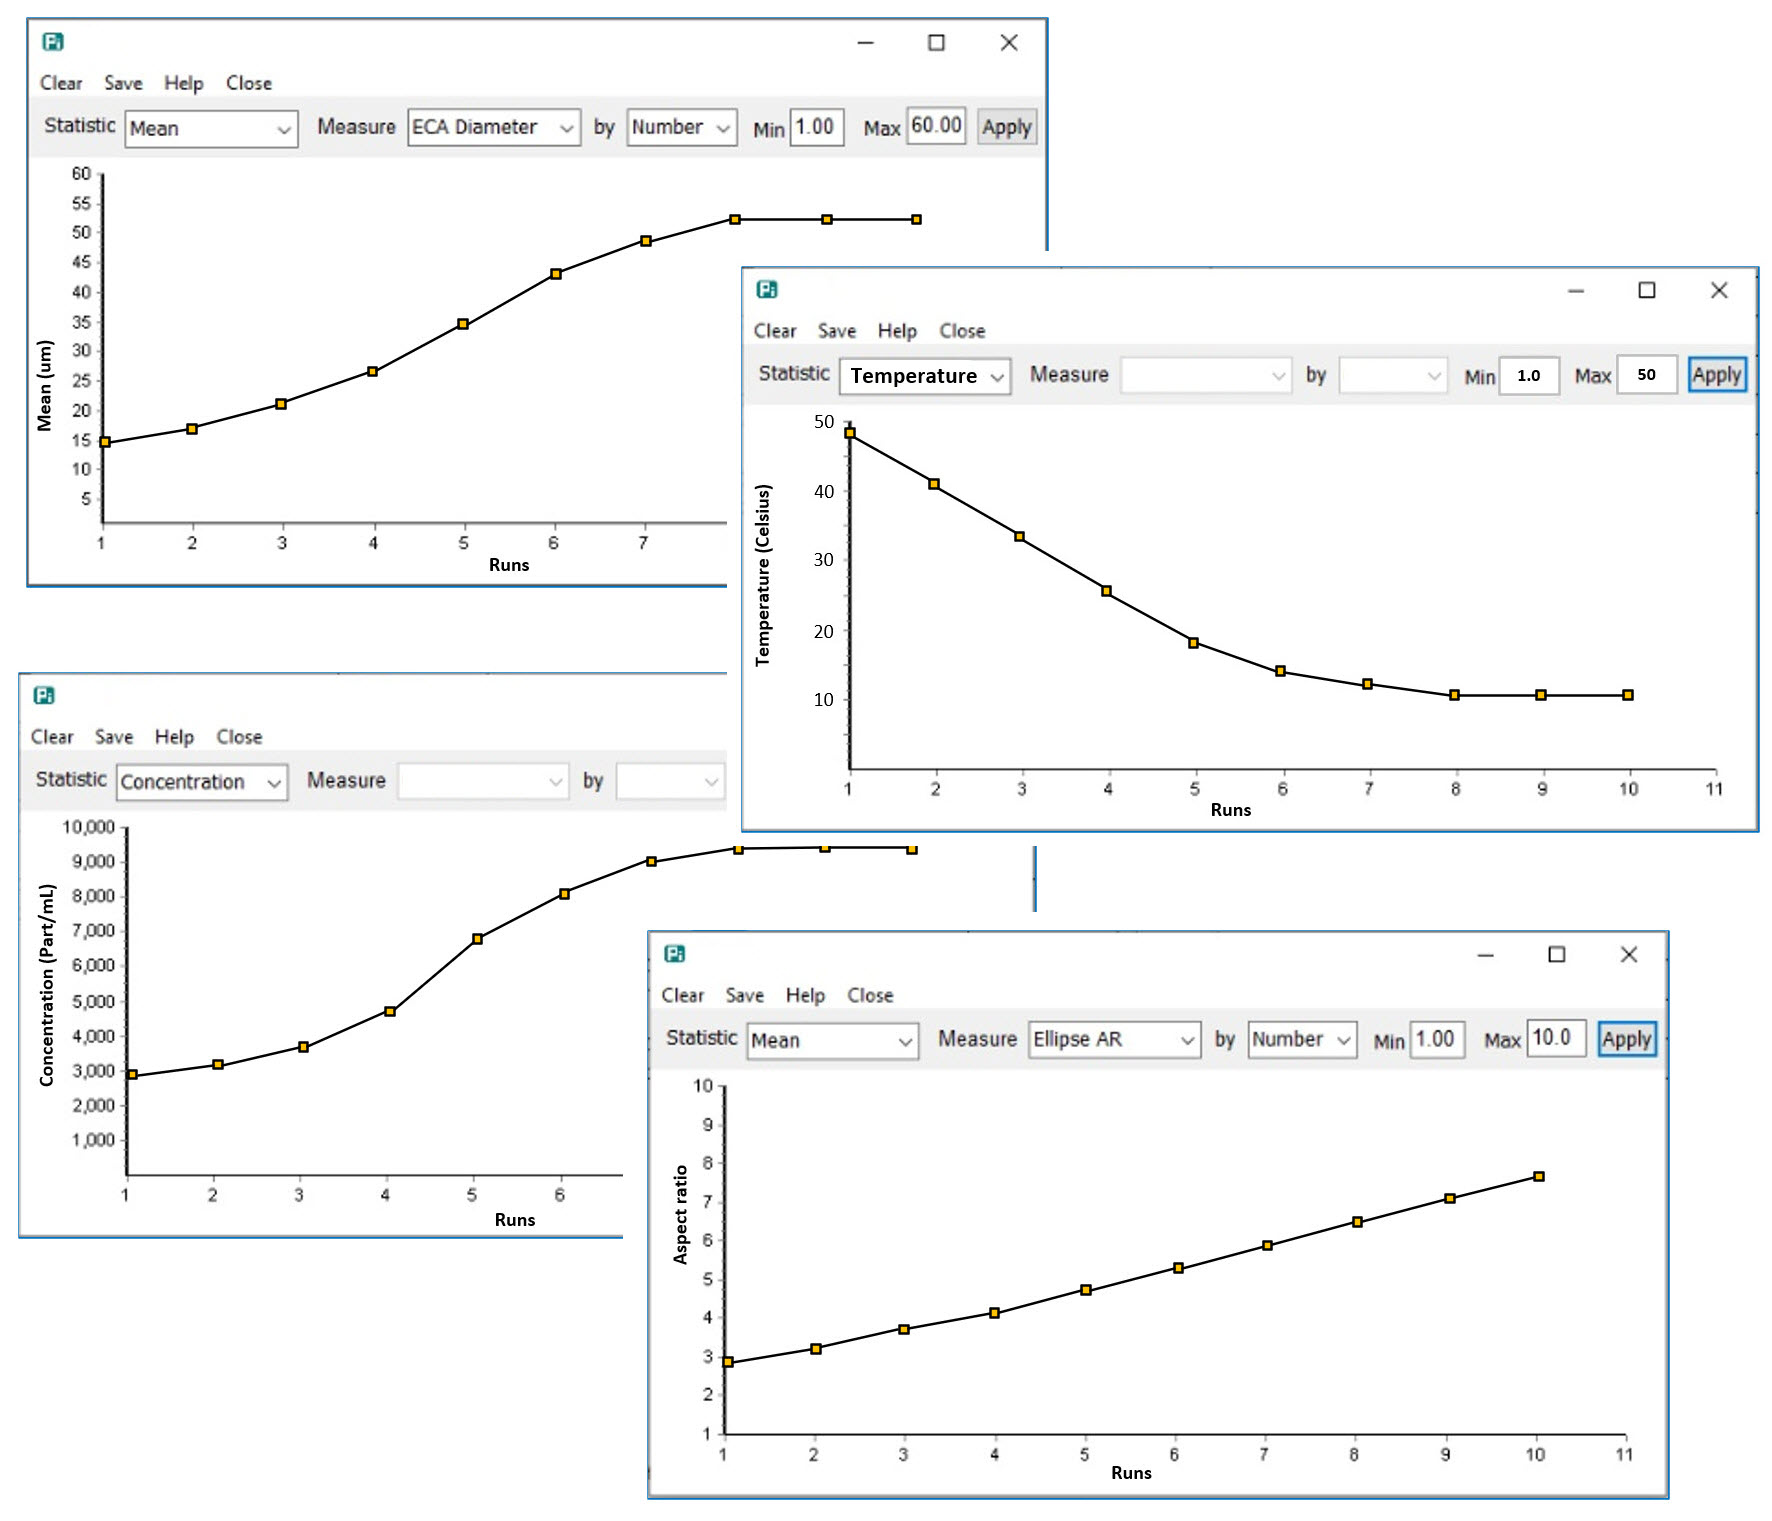Open Save menu in Ellipse AR window
Image resolution: width=1772 pixels, height=1521 pixels.
tap(745, 996)
